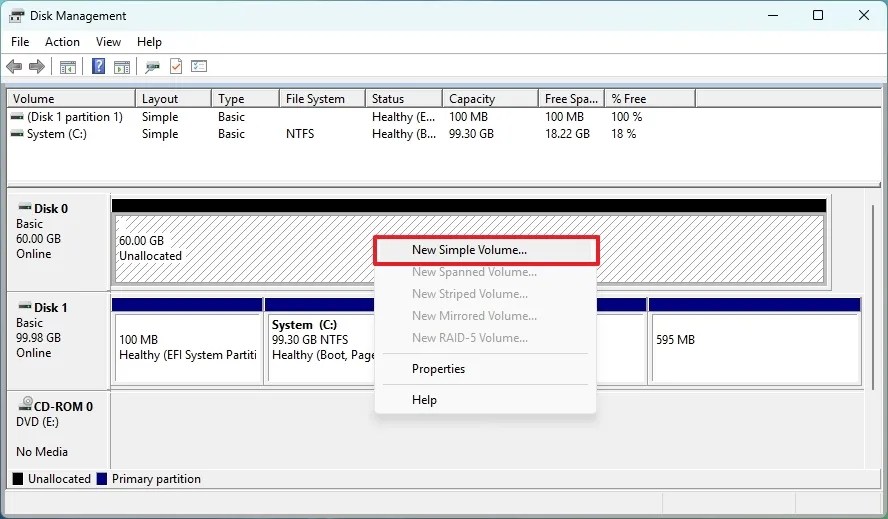Open the Action menu
888x519 pixels.
(62, 42)
